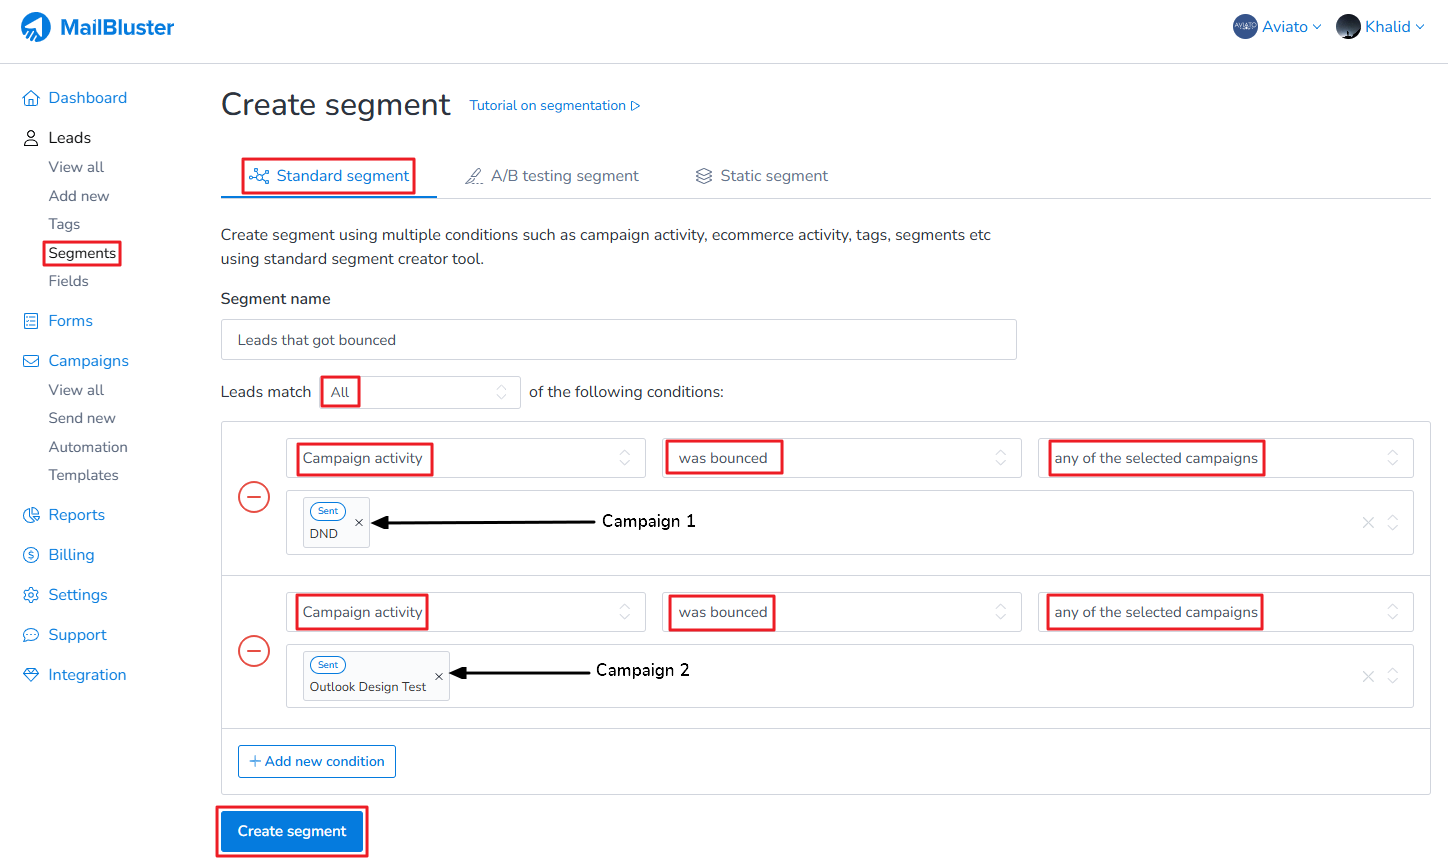Open the first Campaign activity dropdown

tap(465, 458)
